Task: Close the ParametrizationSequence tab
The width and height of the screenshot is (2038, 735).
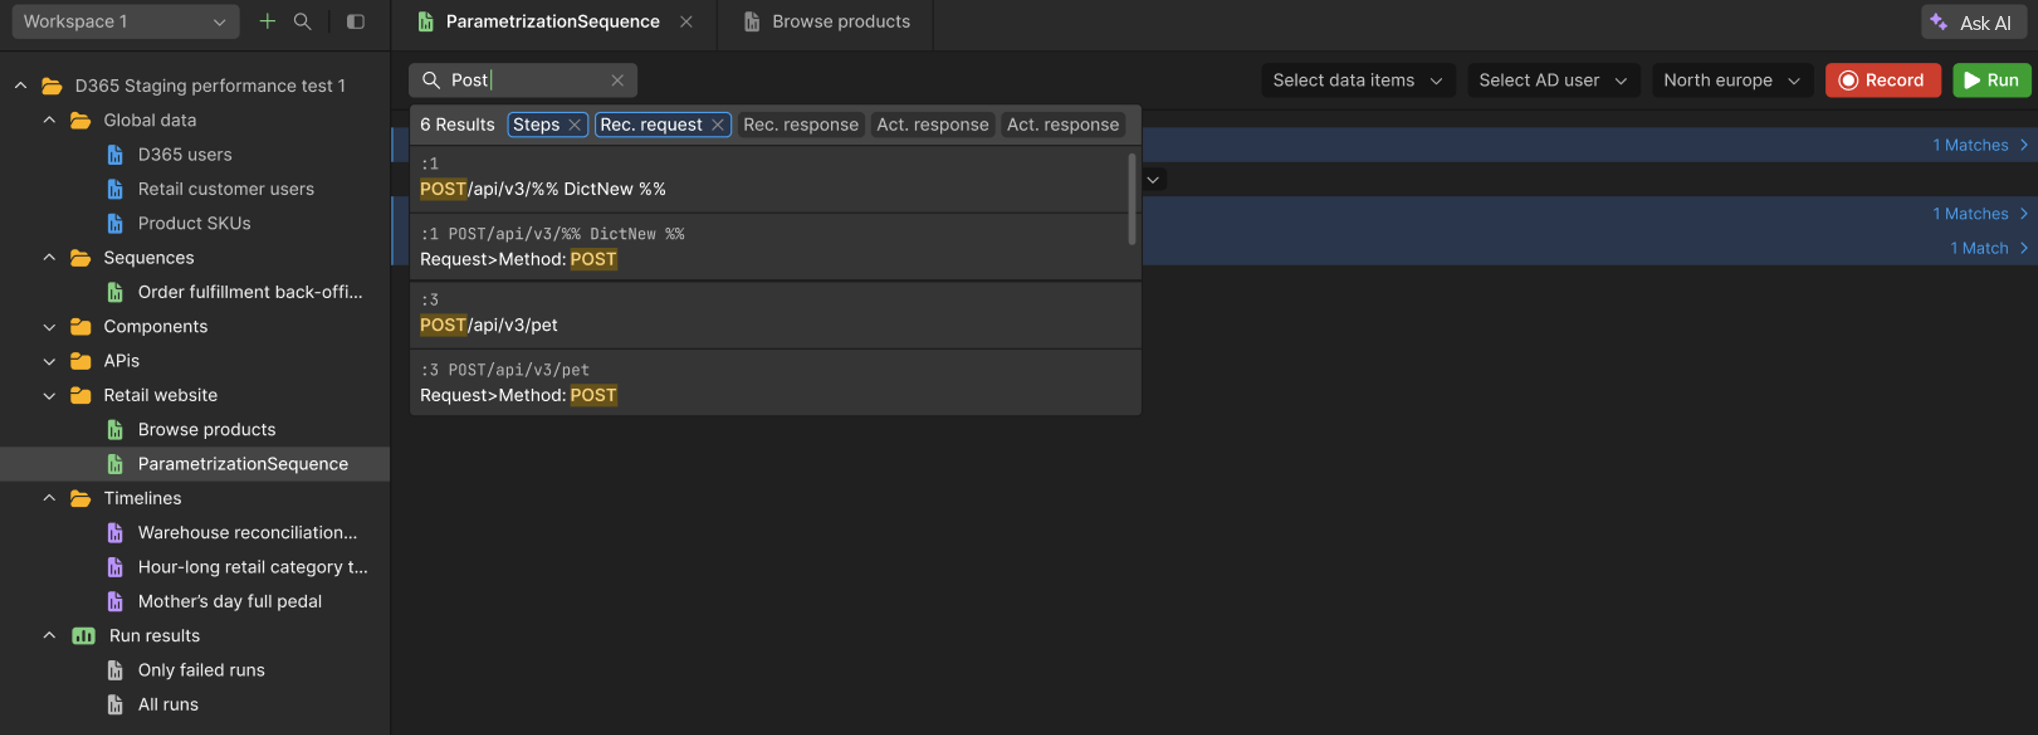Action: [x=686, y=21]
